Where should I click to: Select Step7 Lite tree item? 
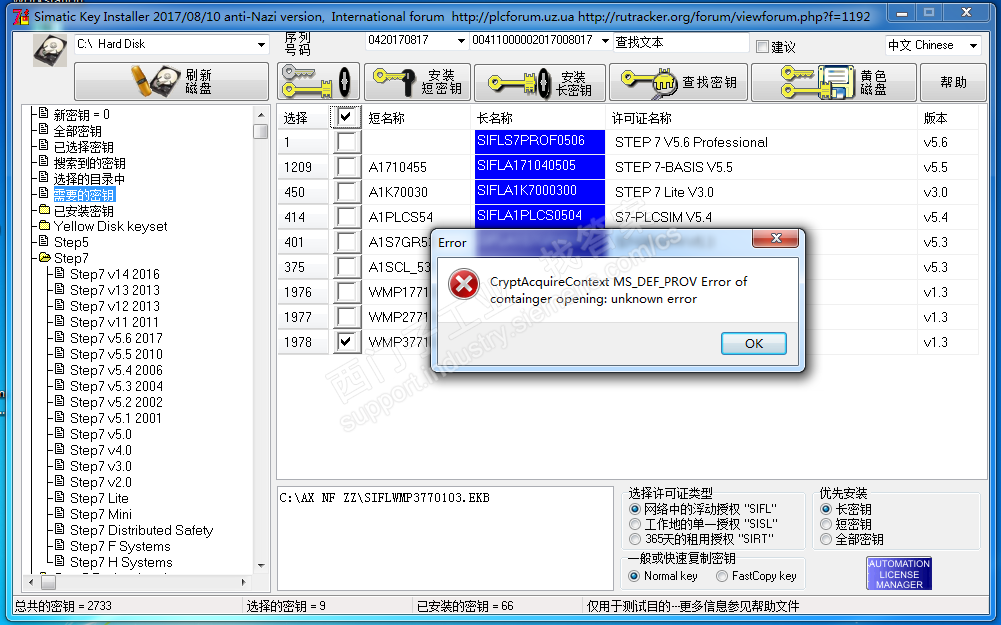tap(99, 498)
